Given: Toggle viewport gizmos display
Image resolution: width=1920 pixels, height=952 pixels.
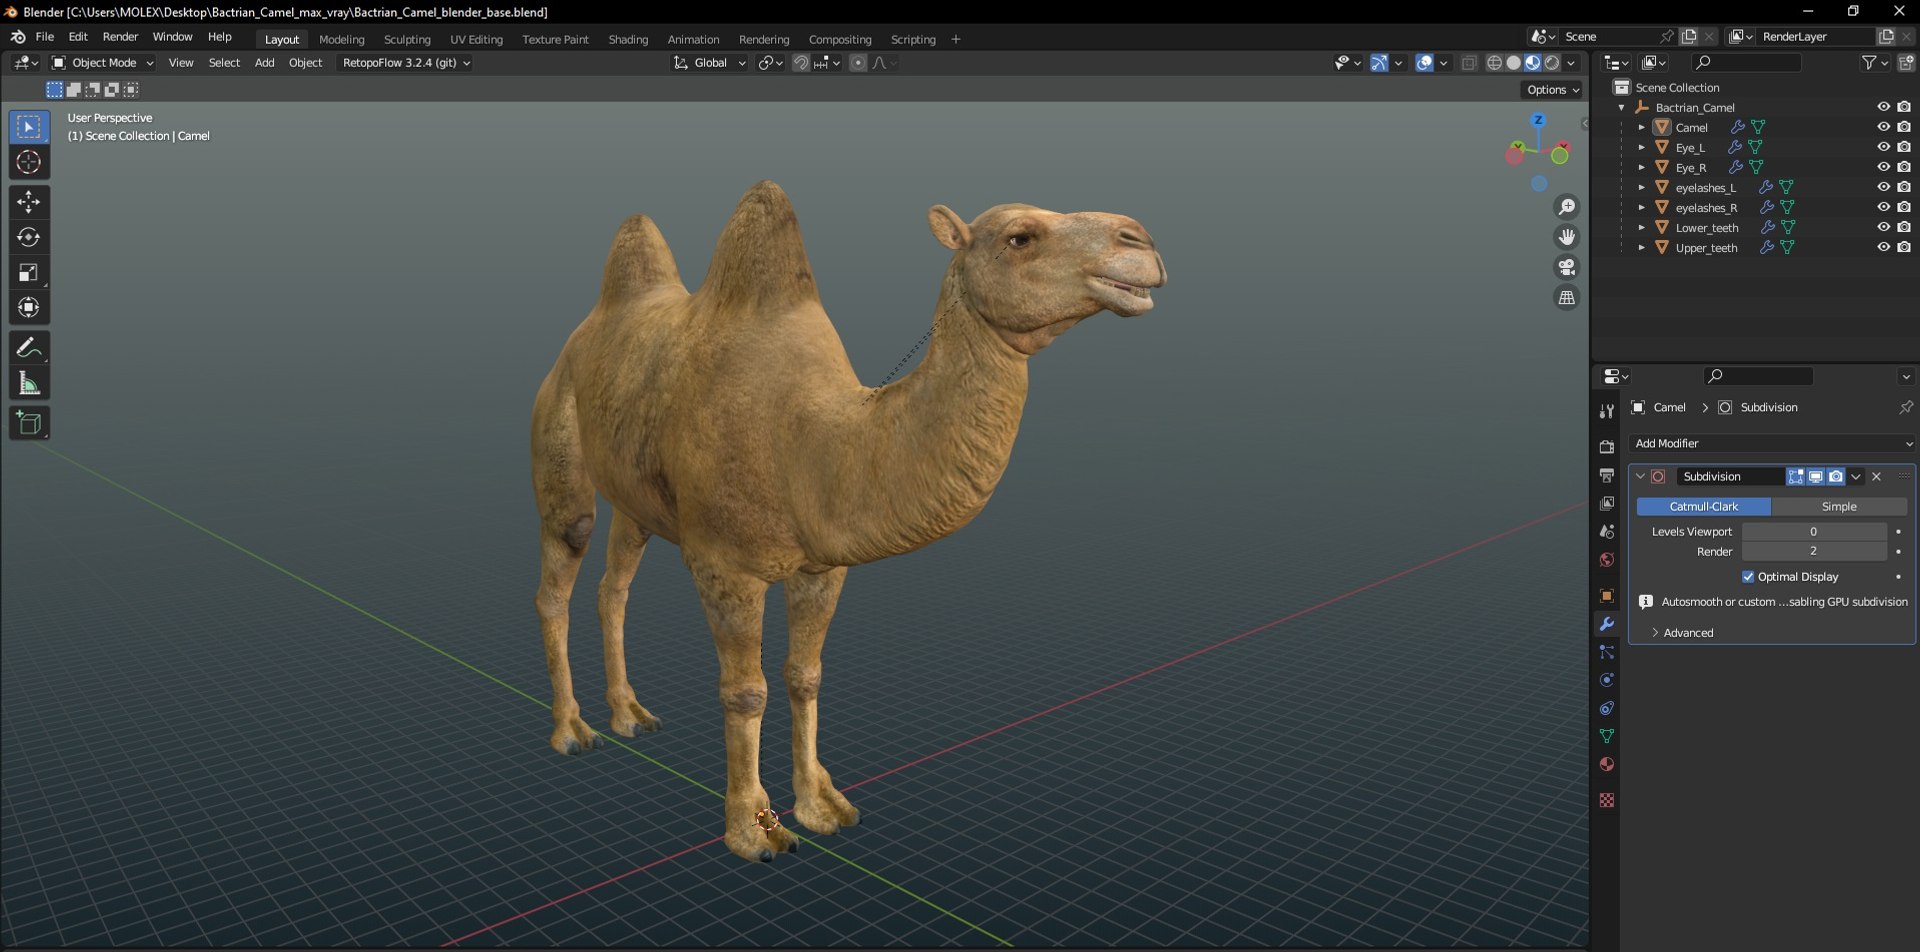Looking at the screenshot, I should 1379,62.
